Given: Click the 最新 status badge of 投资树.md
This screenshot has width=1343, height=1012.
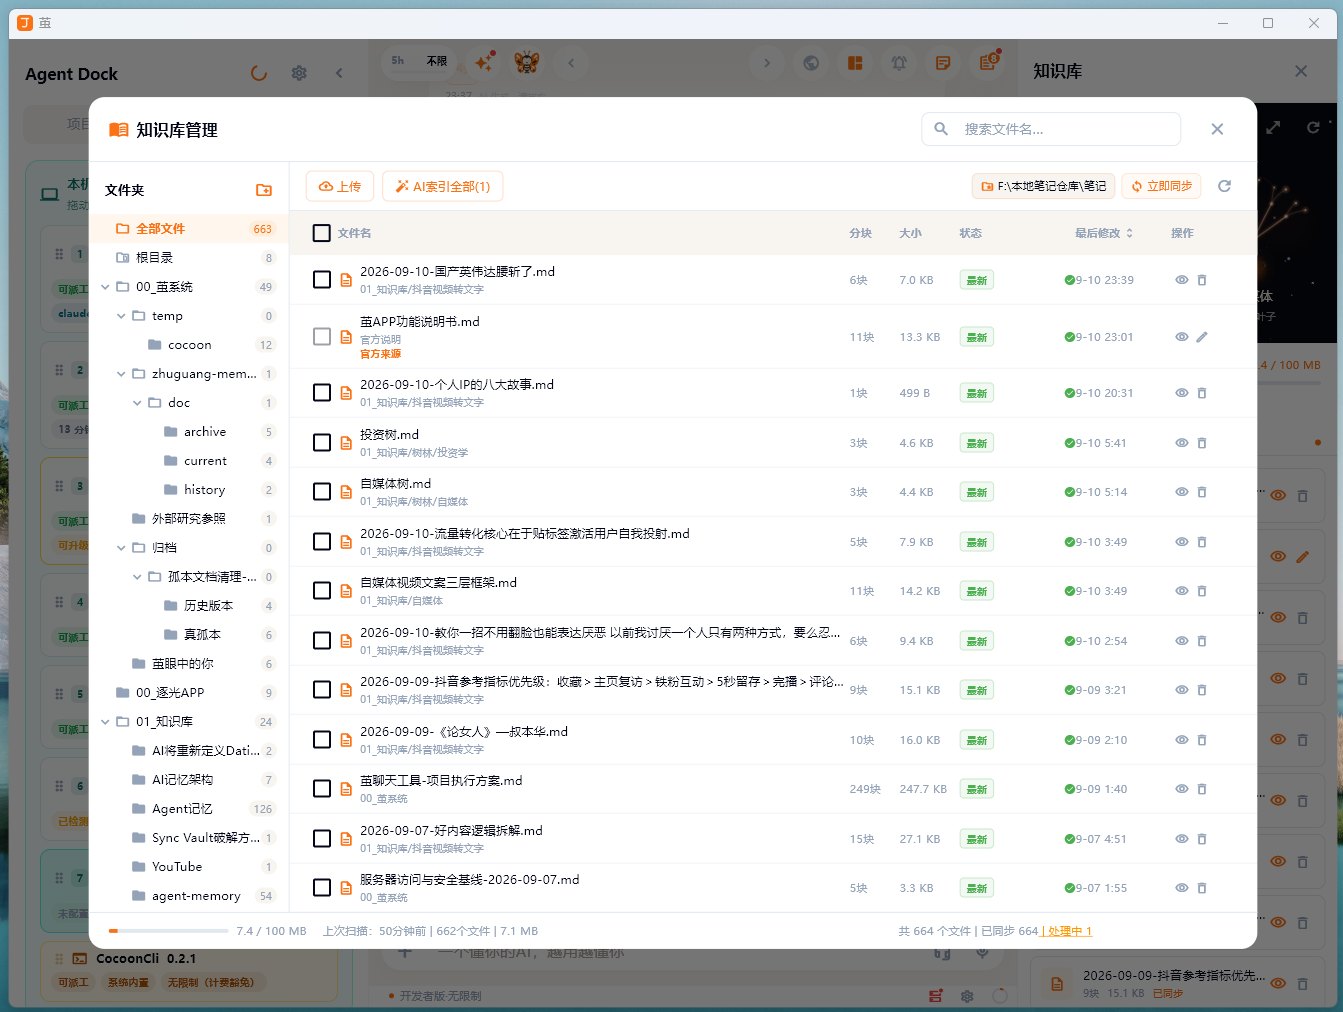Looking at the screenshot, I should (x=977, y=443).
